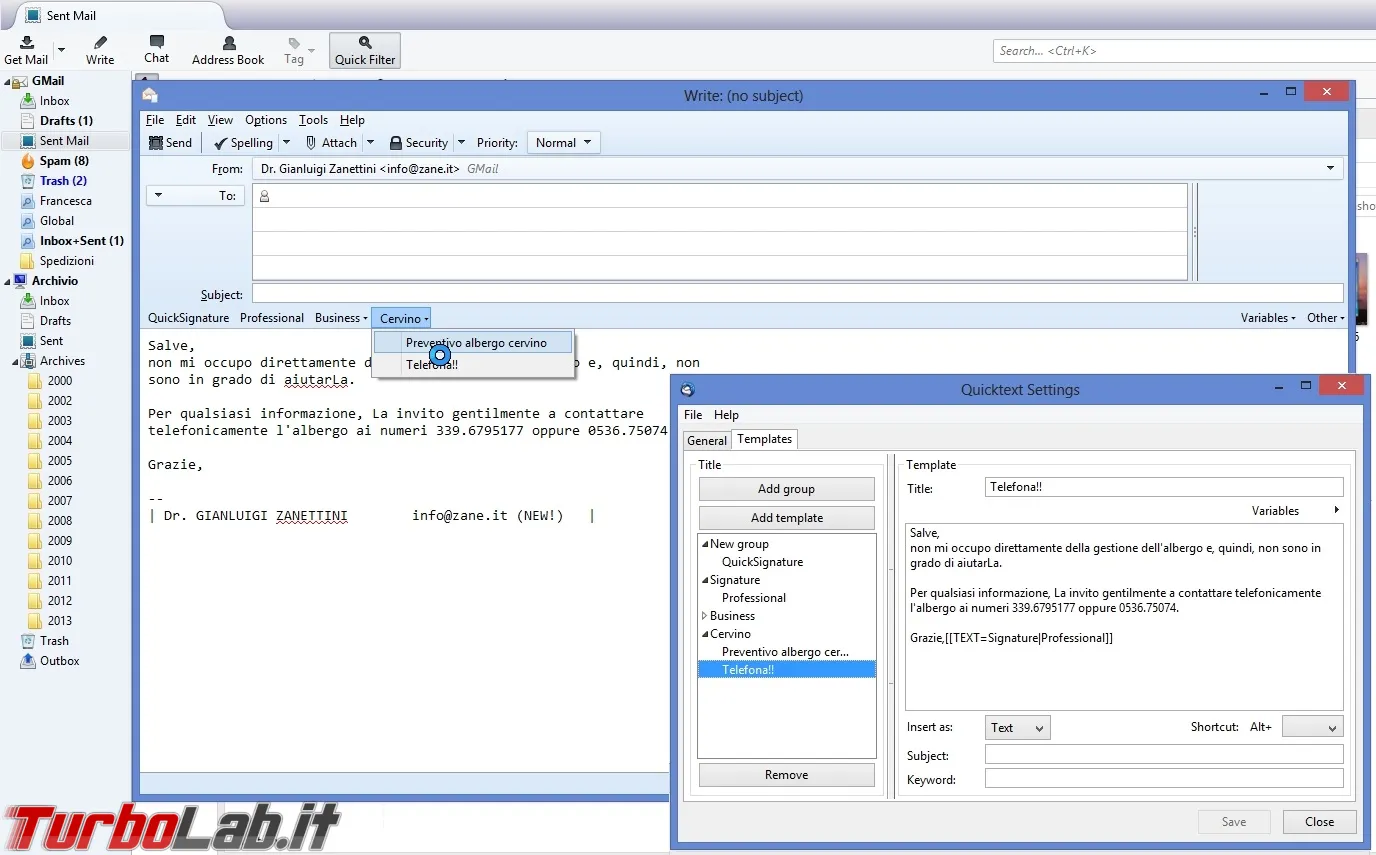Collapse the Archives folder tree
This screenshot has height=855, width=1376.
[x=16, y=361]
